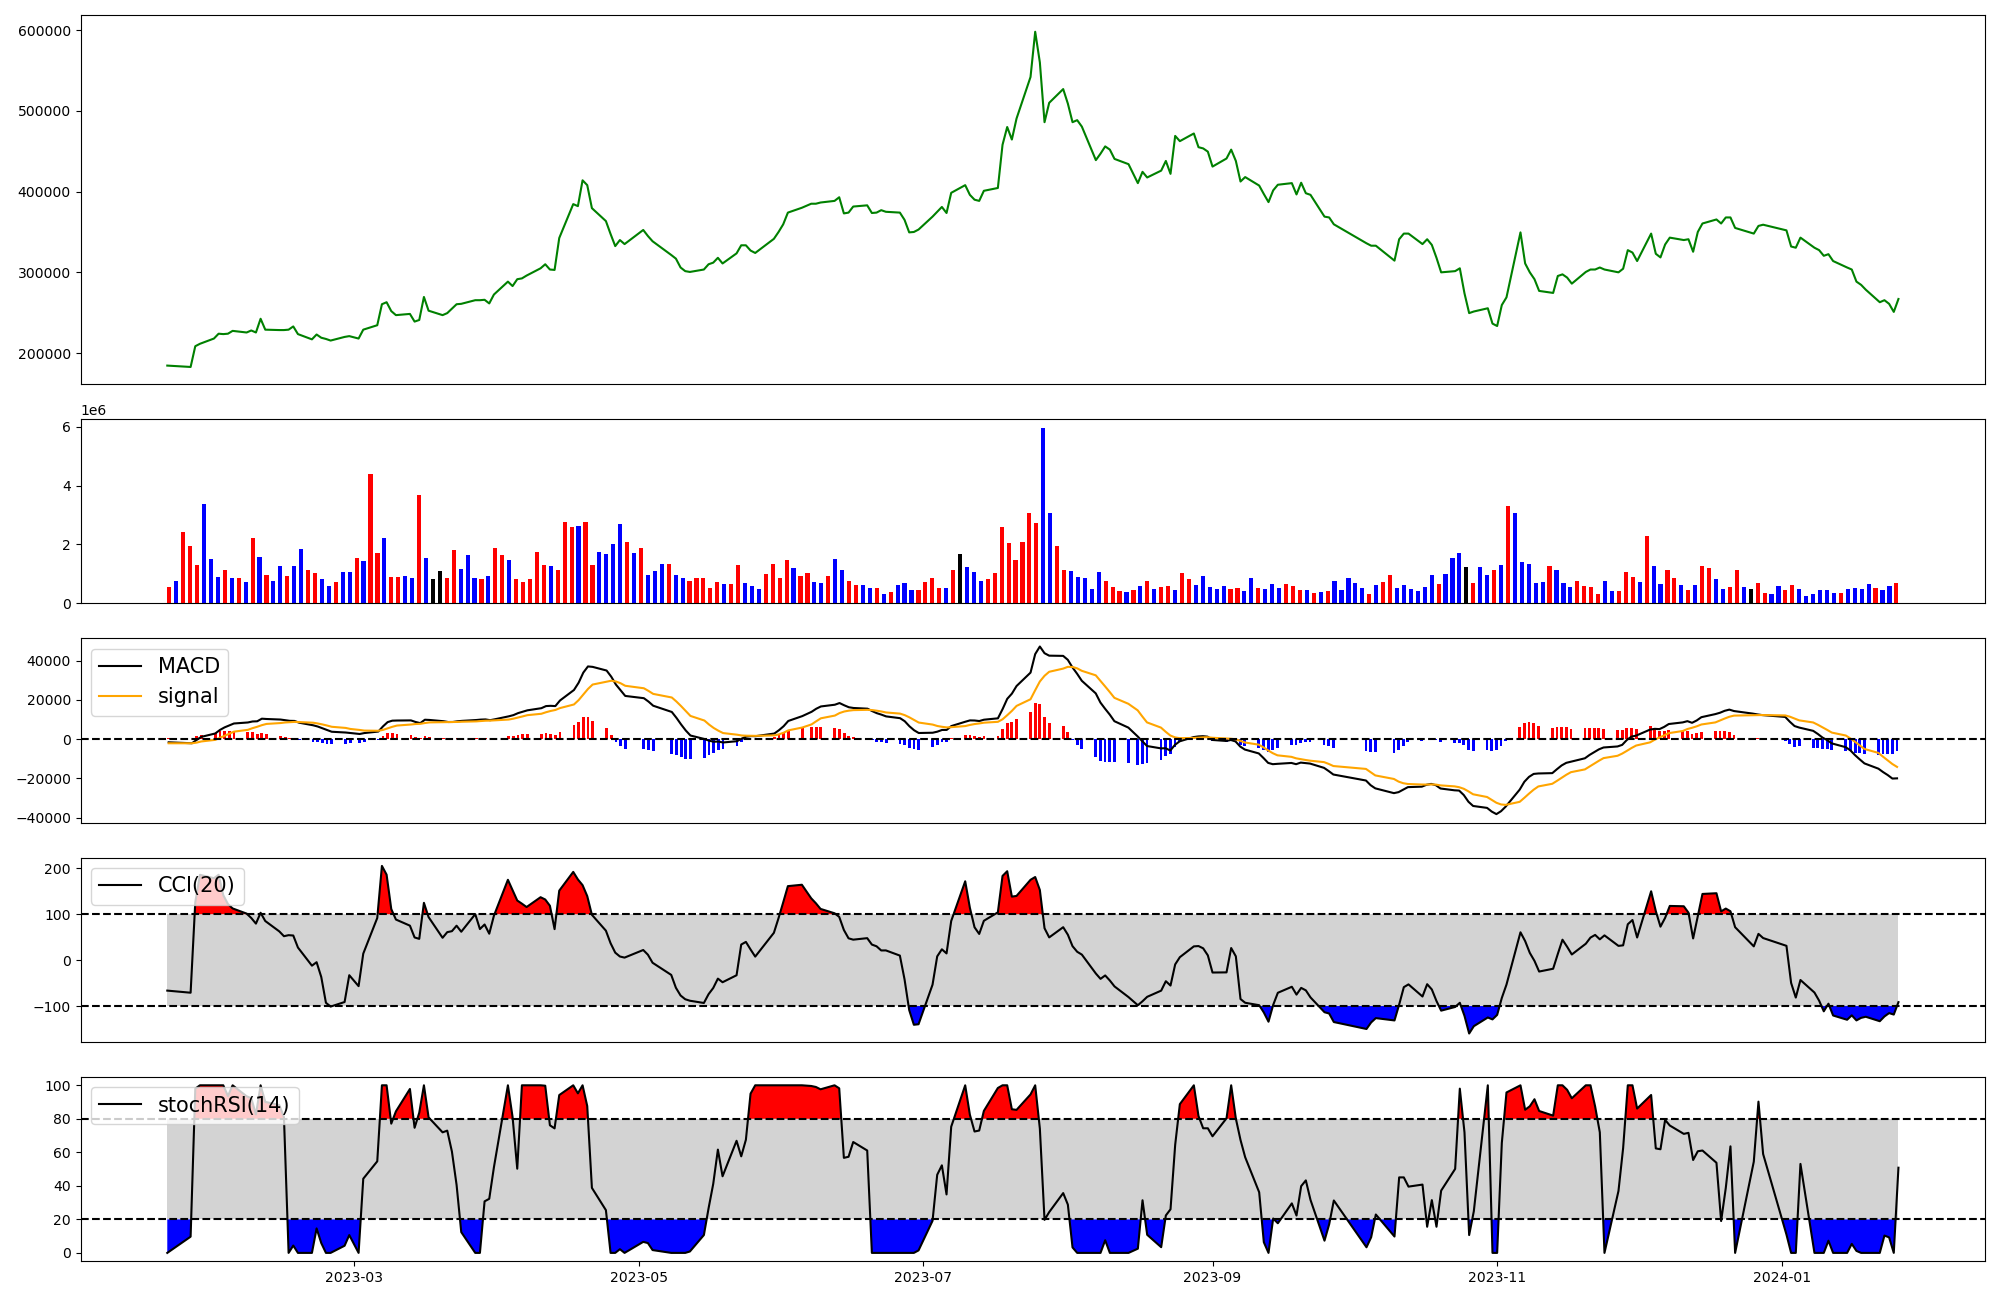Click the 2023-09 x-axis date label

(1212, 1277)
